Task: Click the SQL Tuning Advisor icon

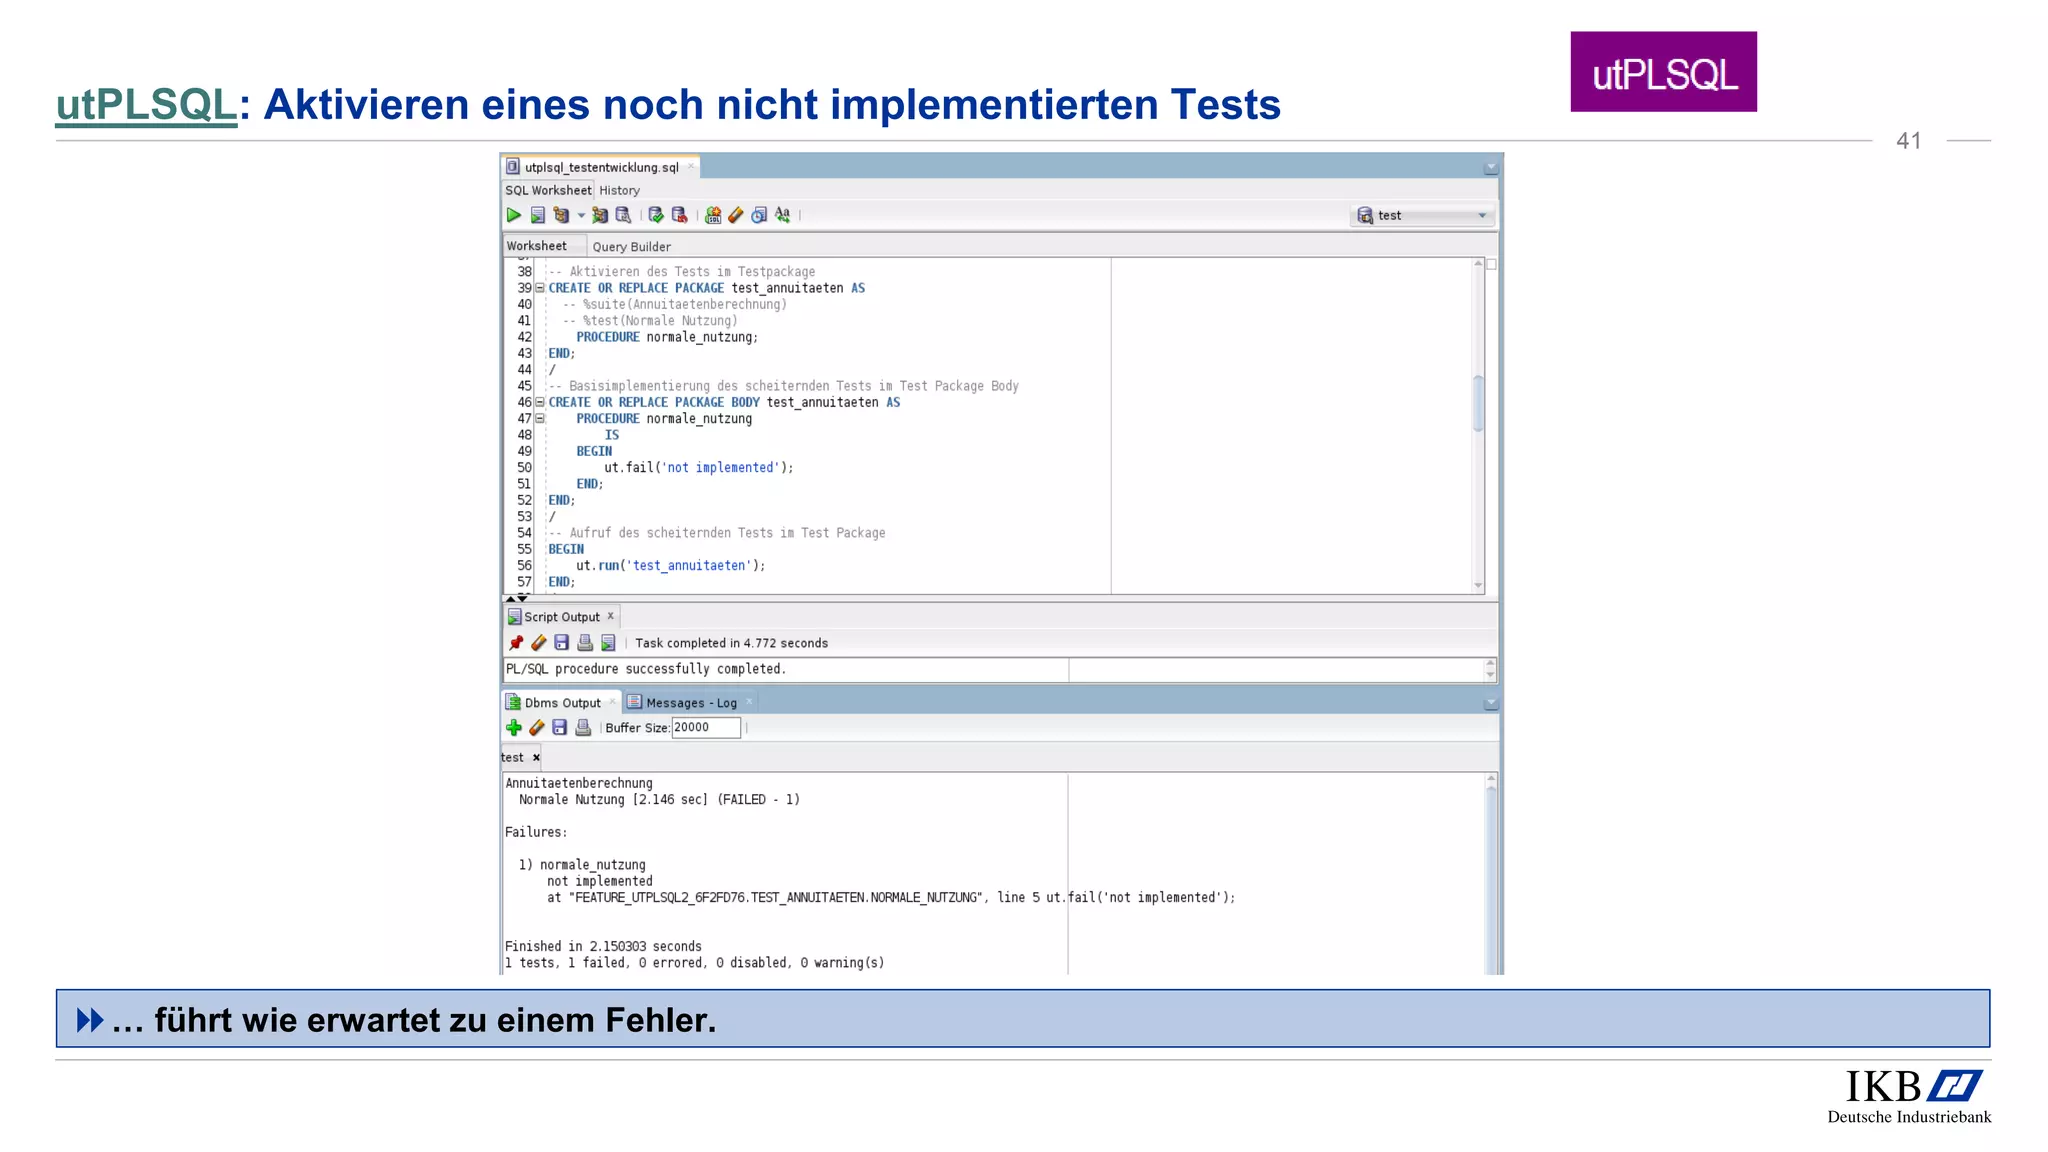Action: pos(623,215)
